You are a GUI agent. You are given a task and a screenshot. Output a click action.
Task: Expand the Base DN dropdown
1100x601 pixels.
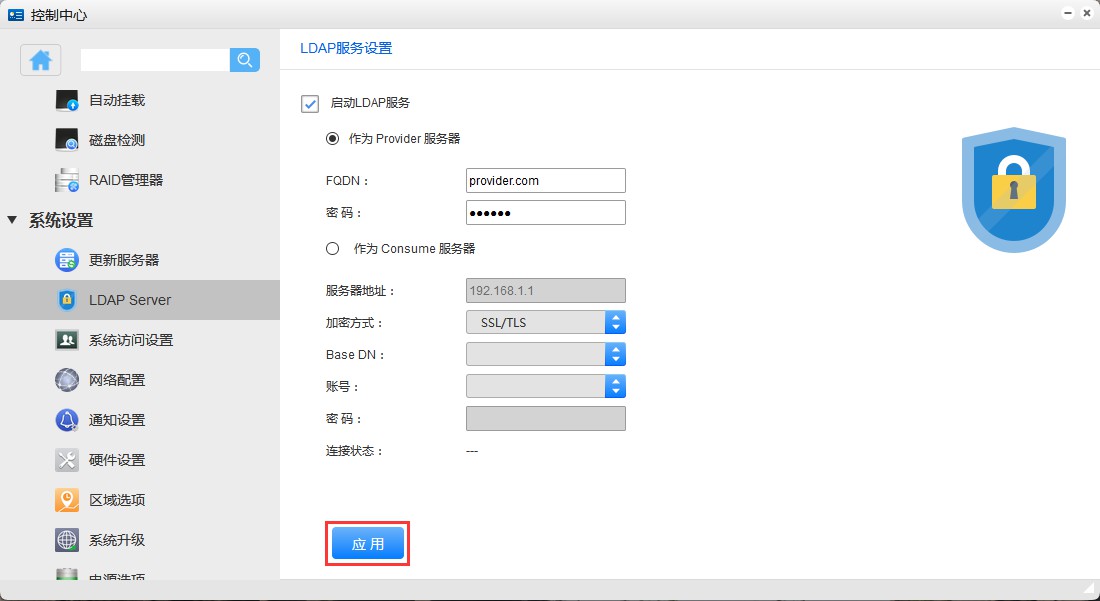546,354
